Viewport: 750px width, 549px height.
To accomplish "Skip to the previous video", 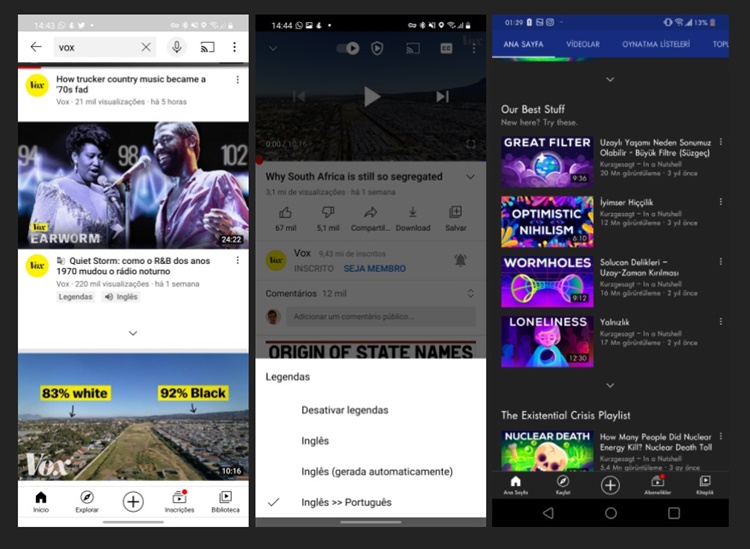I will (299, 97).
